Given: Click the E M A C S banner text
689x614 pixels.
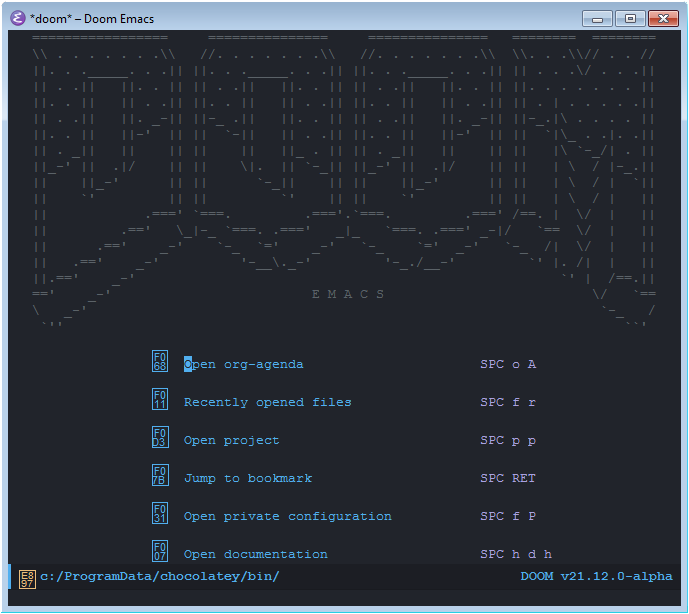Looking at the screenshot, I should tap(348, 294).
